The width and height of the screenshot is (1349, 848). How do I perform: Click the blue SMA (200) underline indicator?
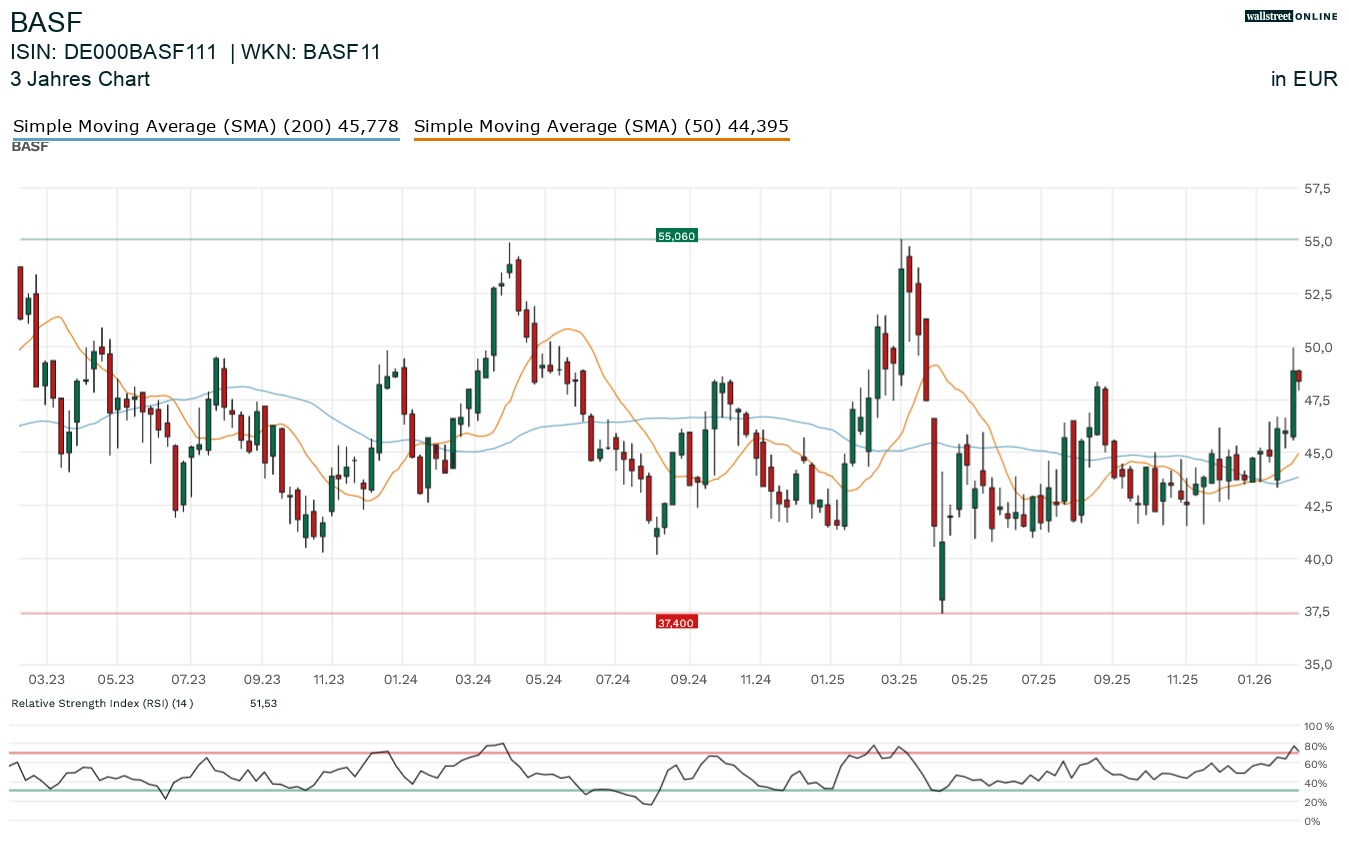[x=205, y=141]
